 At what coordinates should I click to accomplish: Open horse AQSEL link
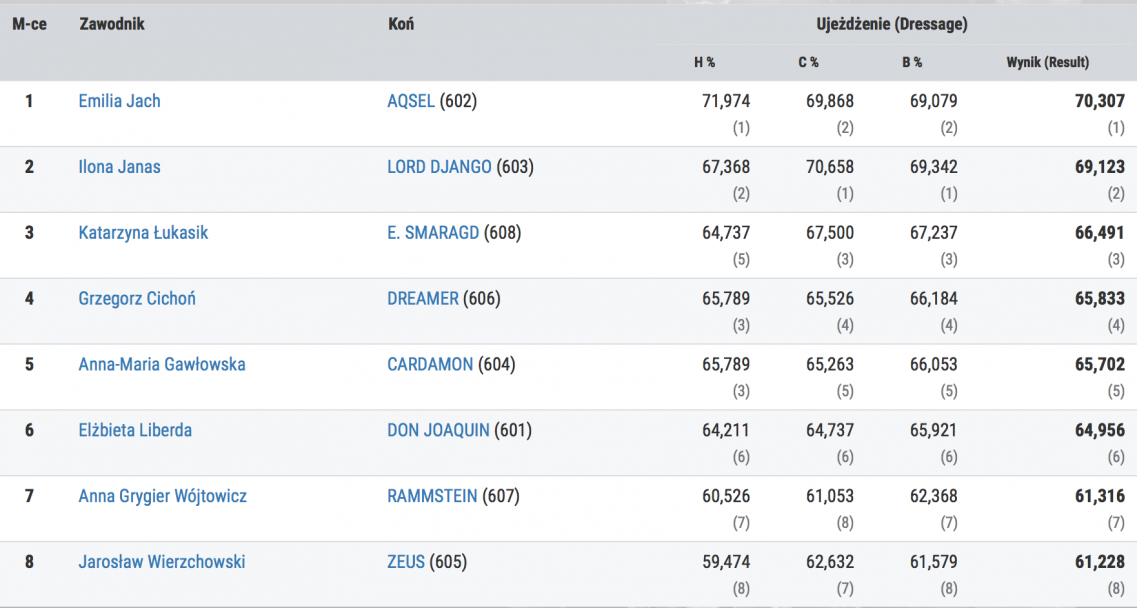tap(411, 101)
